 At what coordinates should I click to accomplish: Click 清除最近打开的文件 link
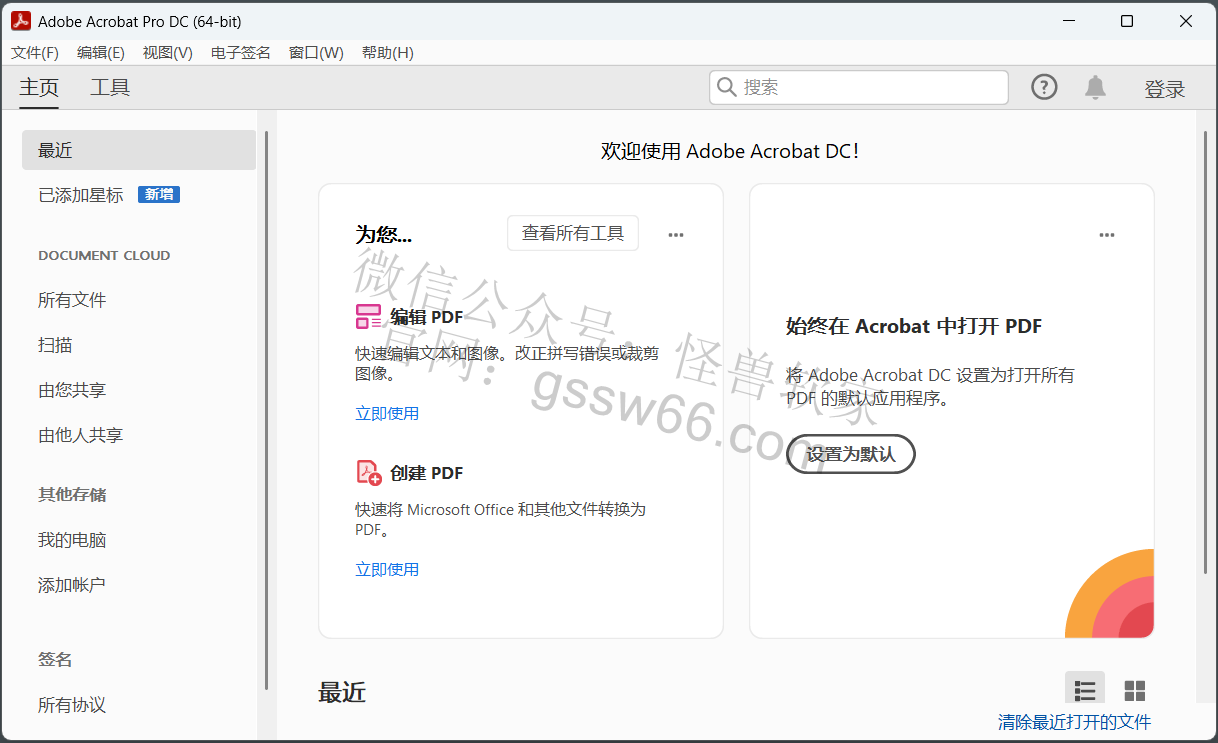click(x=1074, y=722)
